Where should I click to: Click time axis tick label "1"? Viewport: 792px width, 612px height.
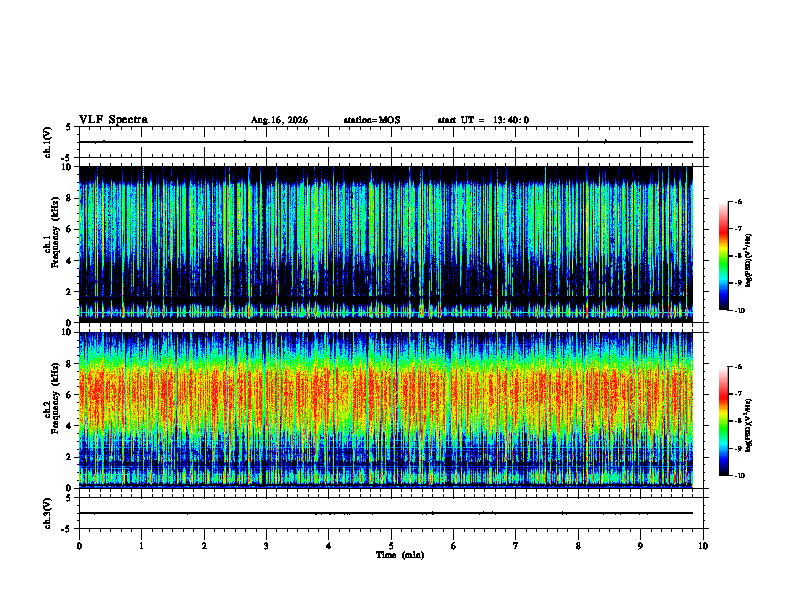pyautogui.click(x=141, y=546)
